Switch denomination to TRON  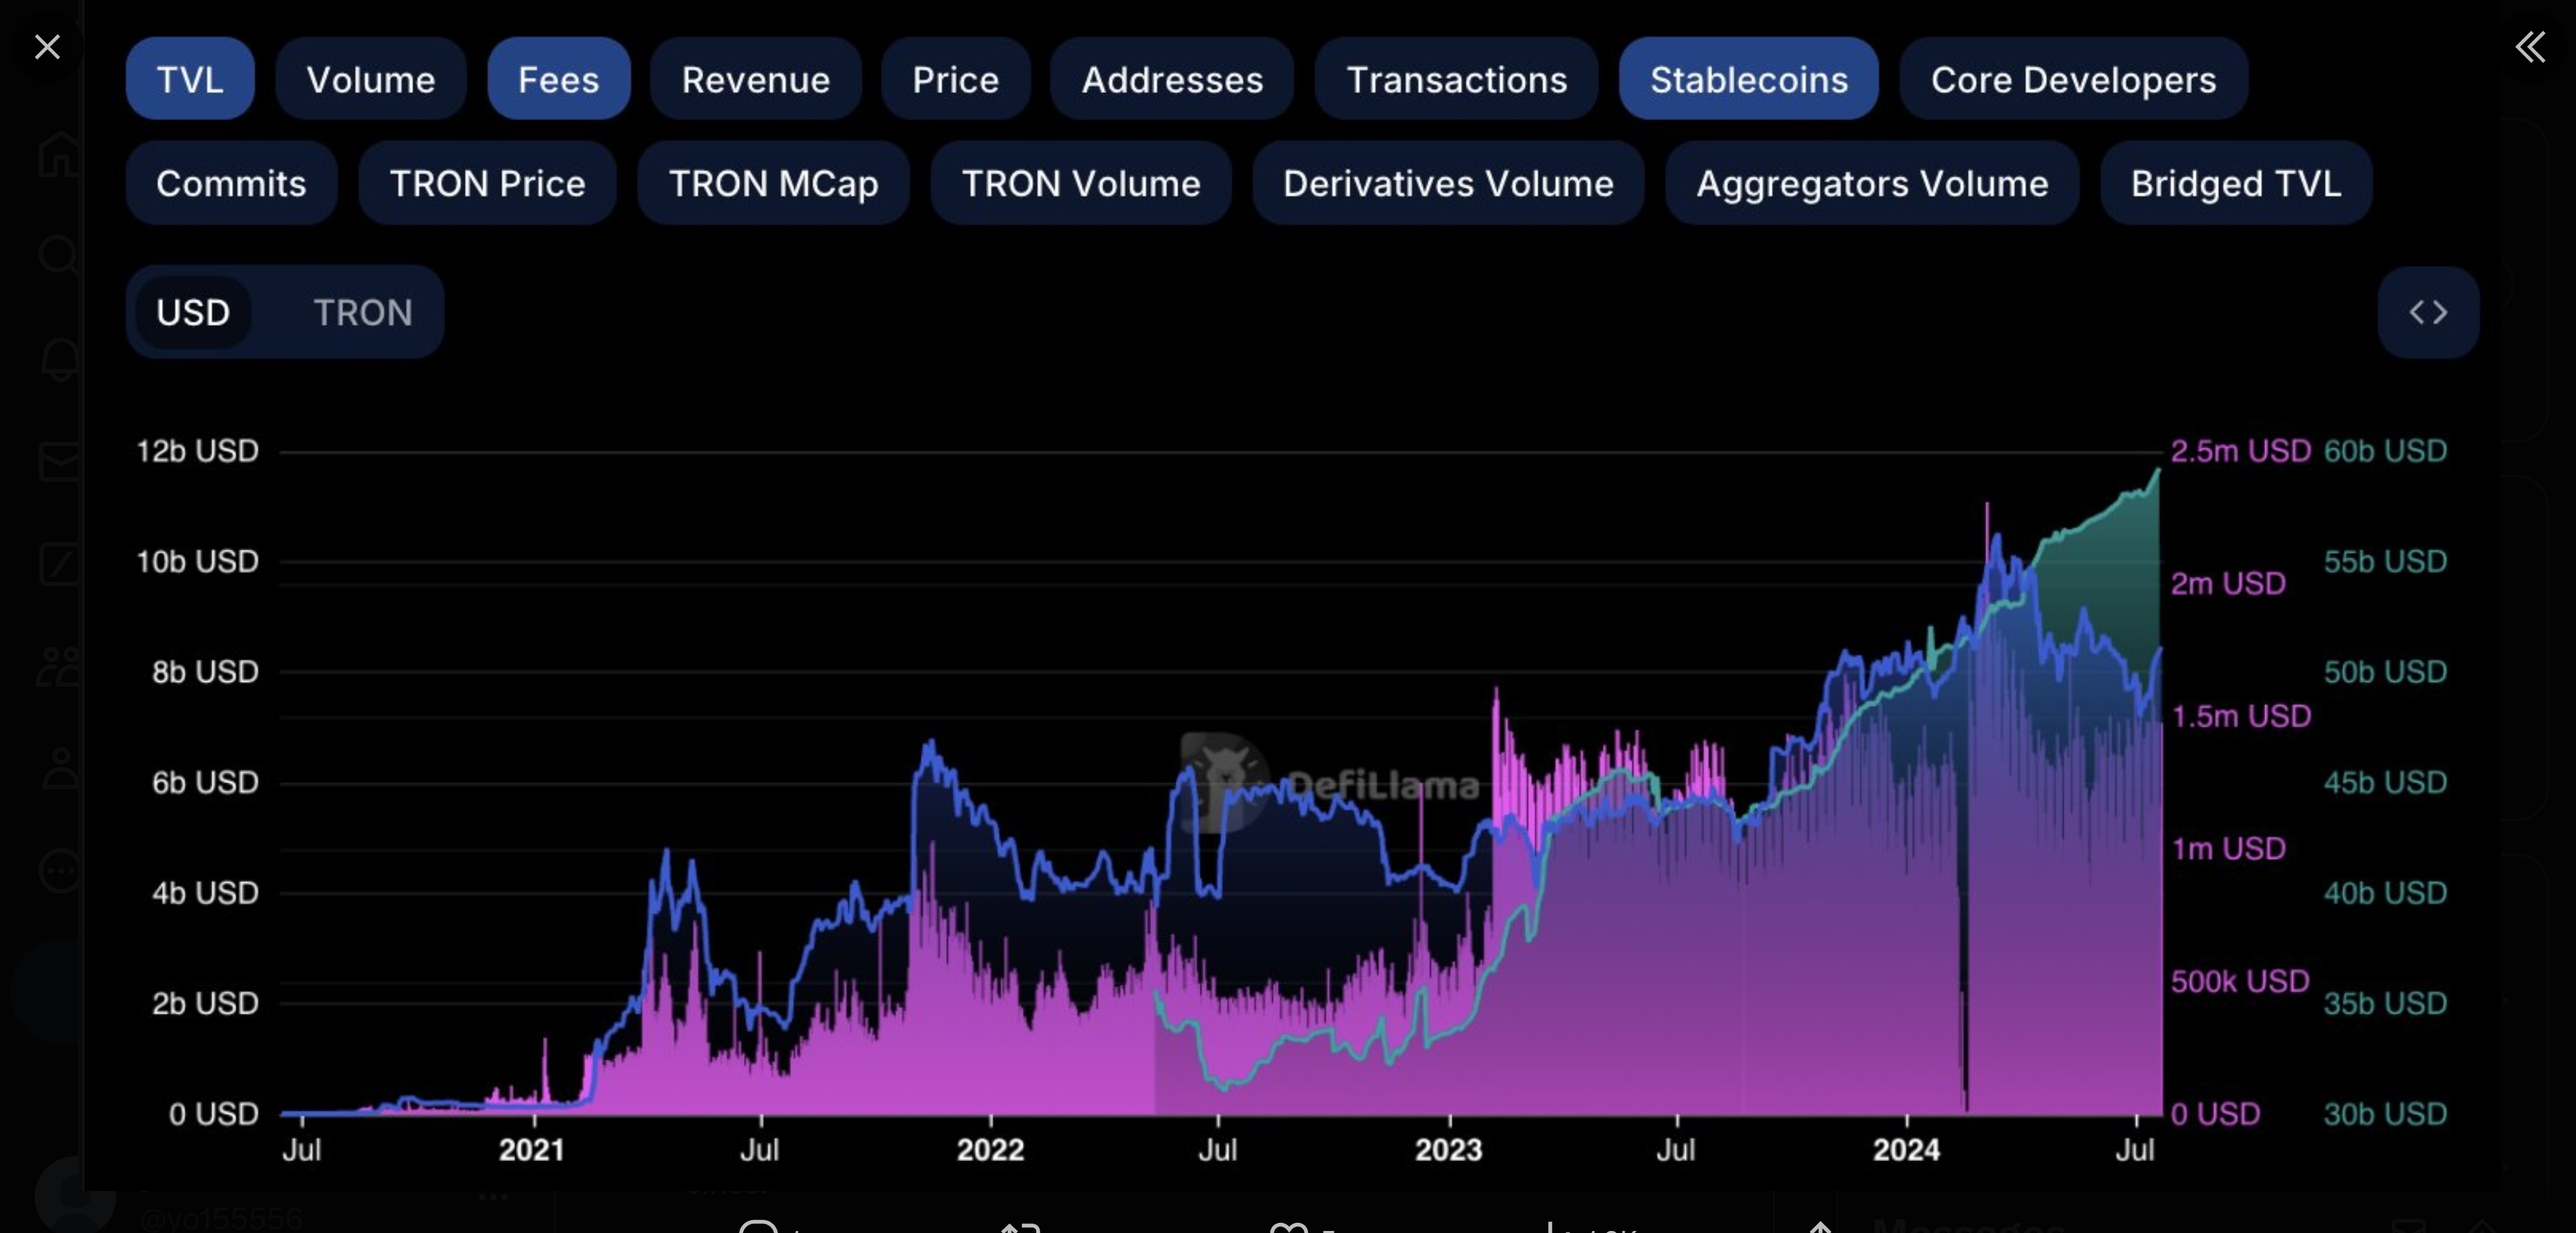(362, 312)
